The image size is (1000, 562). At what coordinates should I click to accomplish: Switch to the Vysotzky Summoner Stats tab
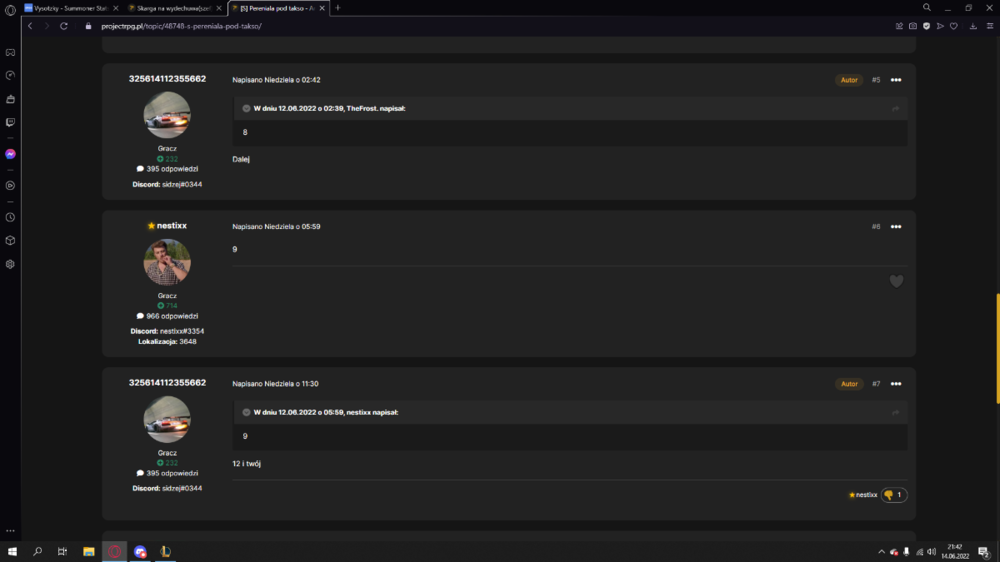pos(71,8)
